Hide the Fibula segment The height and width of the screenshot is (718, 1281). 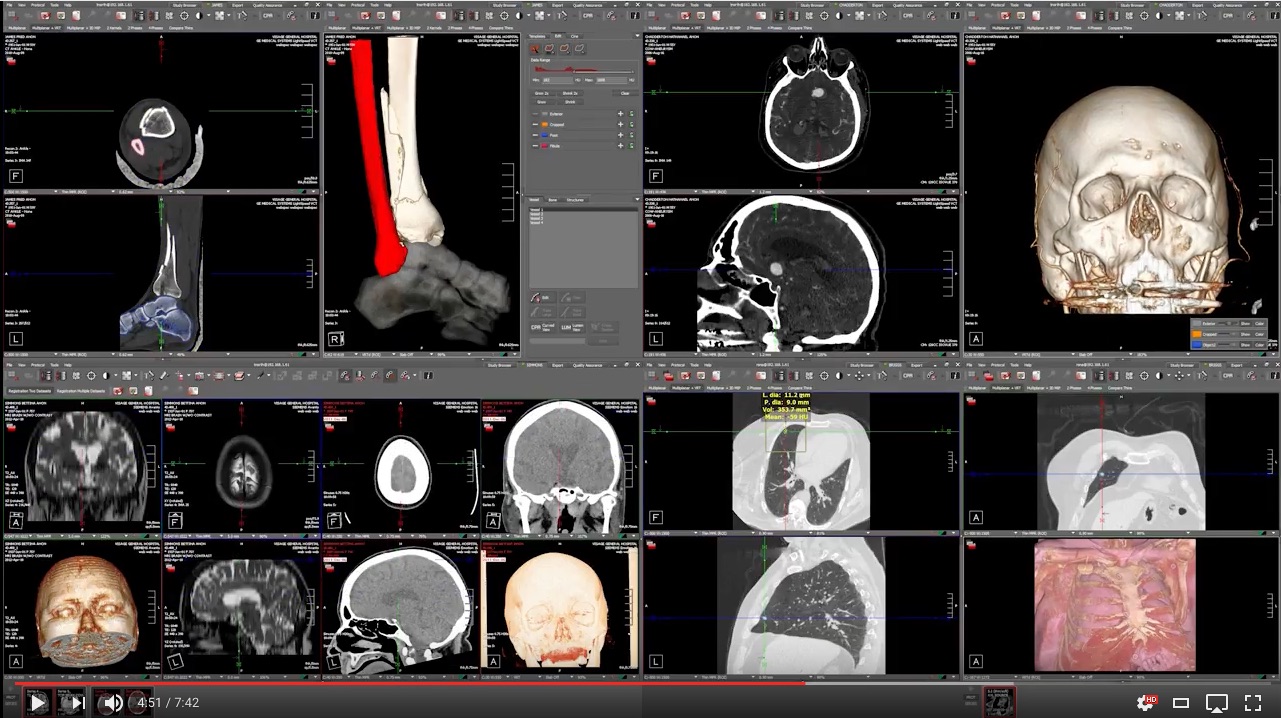point(534,146)
